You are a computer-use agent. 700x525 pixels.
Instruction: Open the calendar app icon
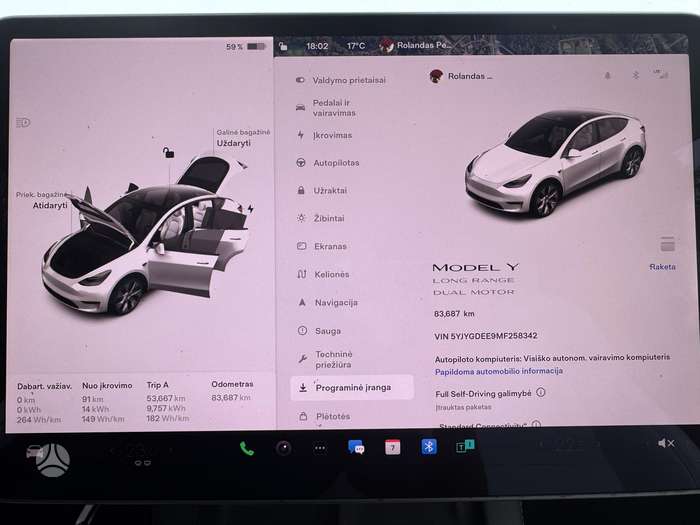tap(392, 447)
